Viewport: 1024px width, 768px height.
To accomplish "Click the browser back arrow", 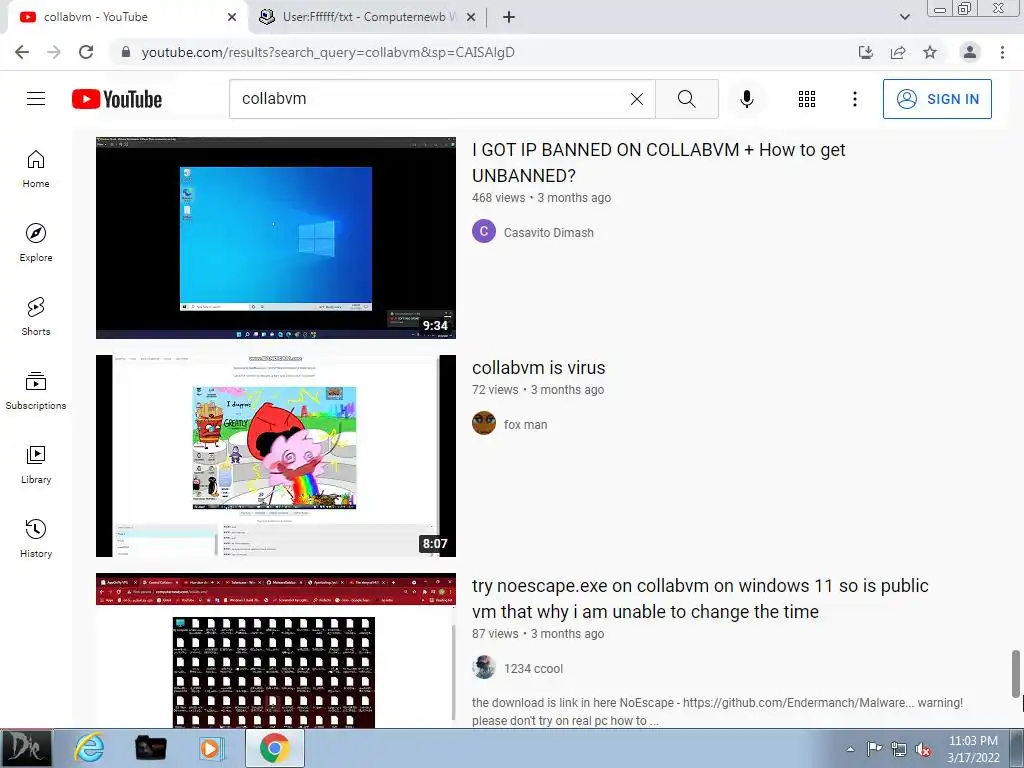I will 22,52.
